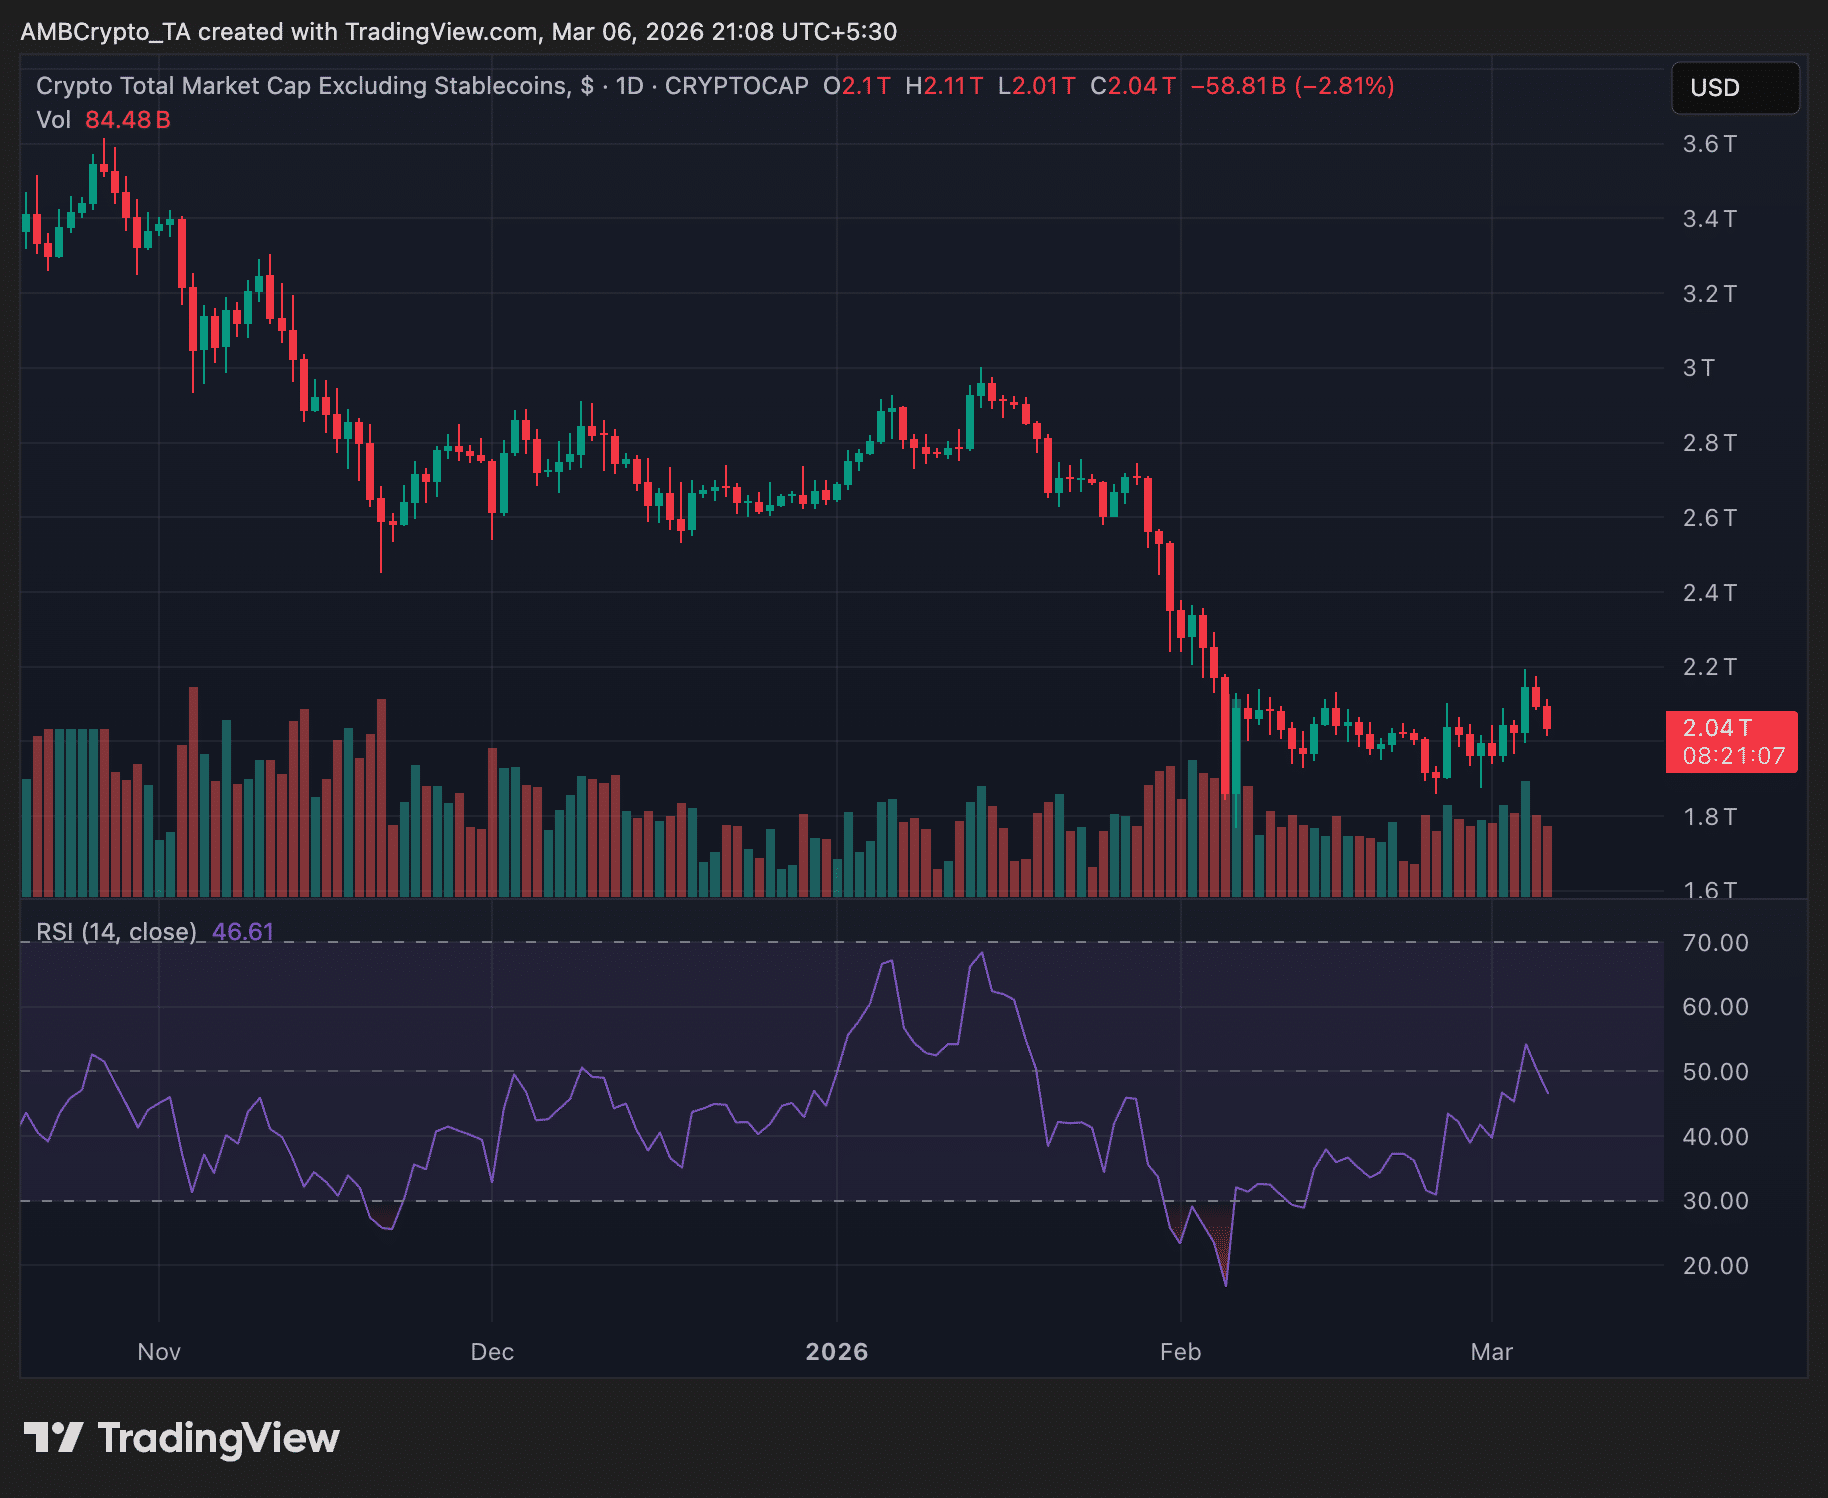
Task: Click the RSI value 46.61
Action: pyautogui.click(x=243, y=931)
